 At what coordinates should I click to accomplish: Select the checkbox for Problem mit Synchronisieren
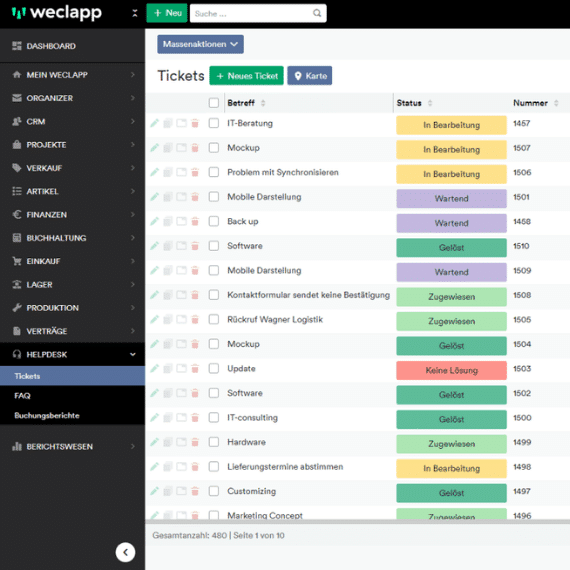(214, 172)
